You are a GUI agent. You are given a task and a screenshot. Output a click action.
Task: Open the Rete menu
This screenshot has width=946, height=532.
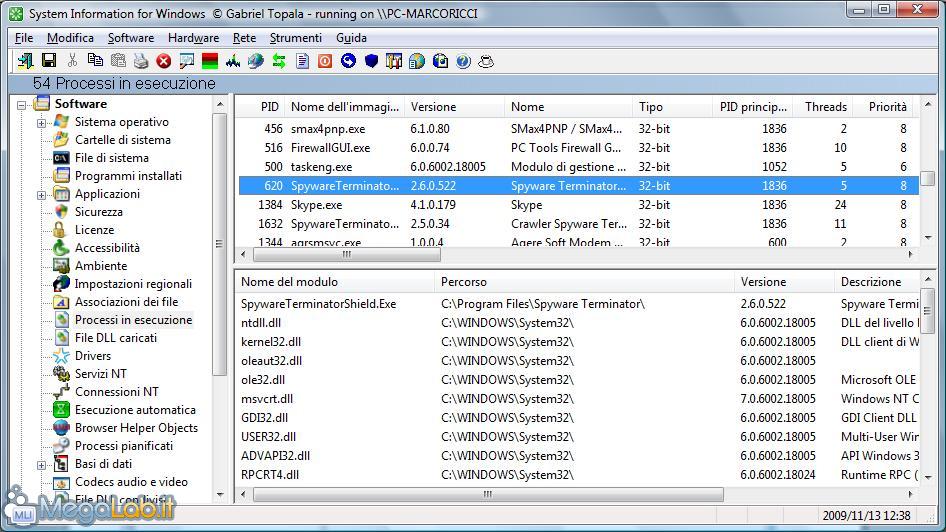[x=244, y=38]
